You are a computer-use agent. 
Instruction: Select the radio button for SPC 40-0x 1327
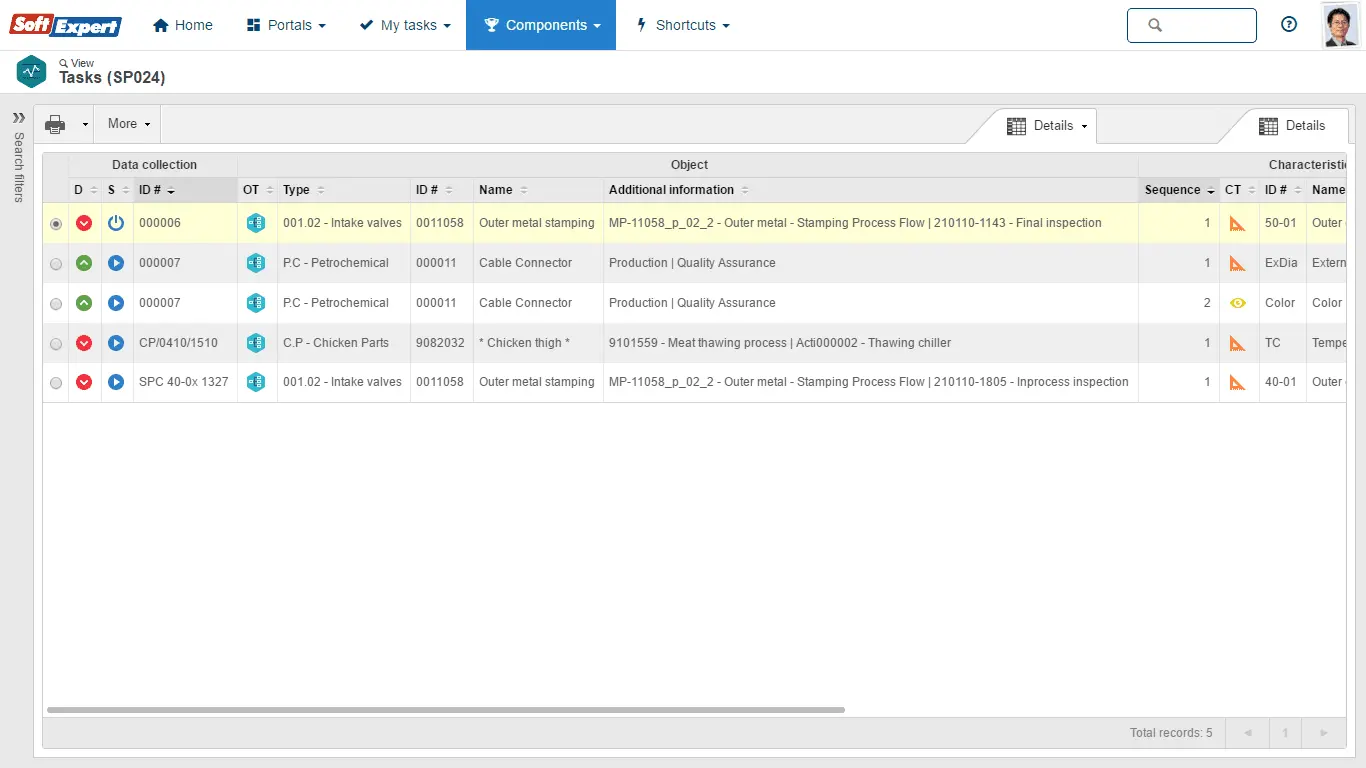[x=56, y=383]
